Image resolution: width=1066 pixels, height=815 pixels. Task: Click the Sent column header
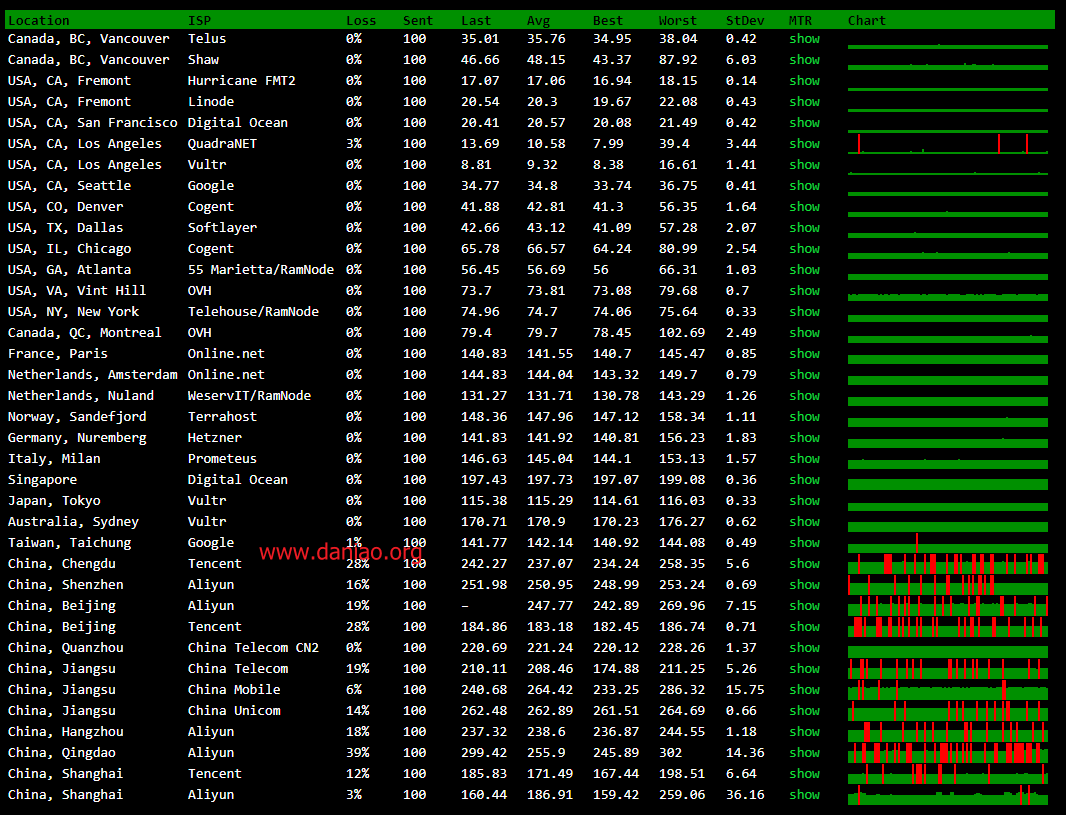click(x=417, y=20)
